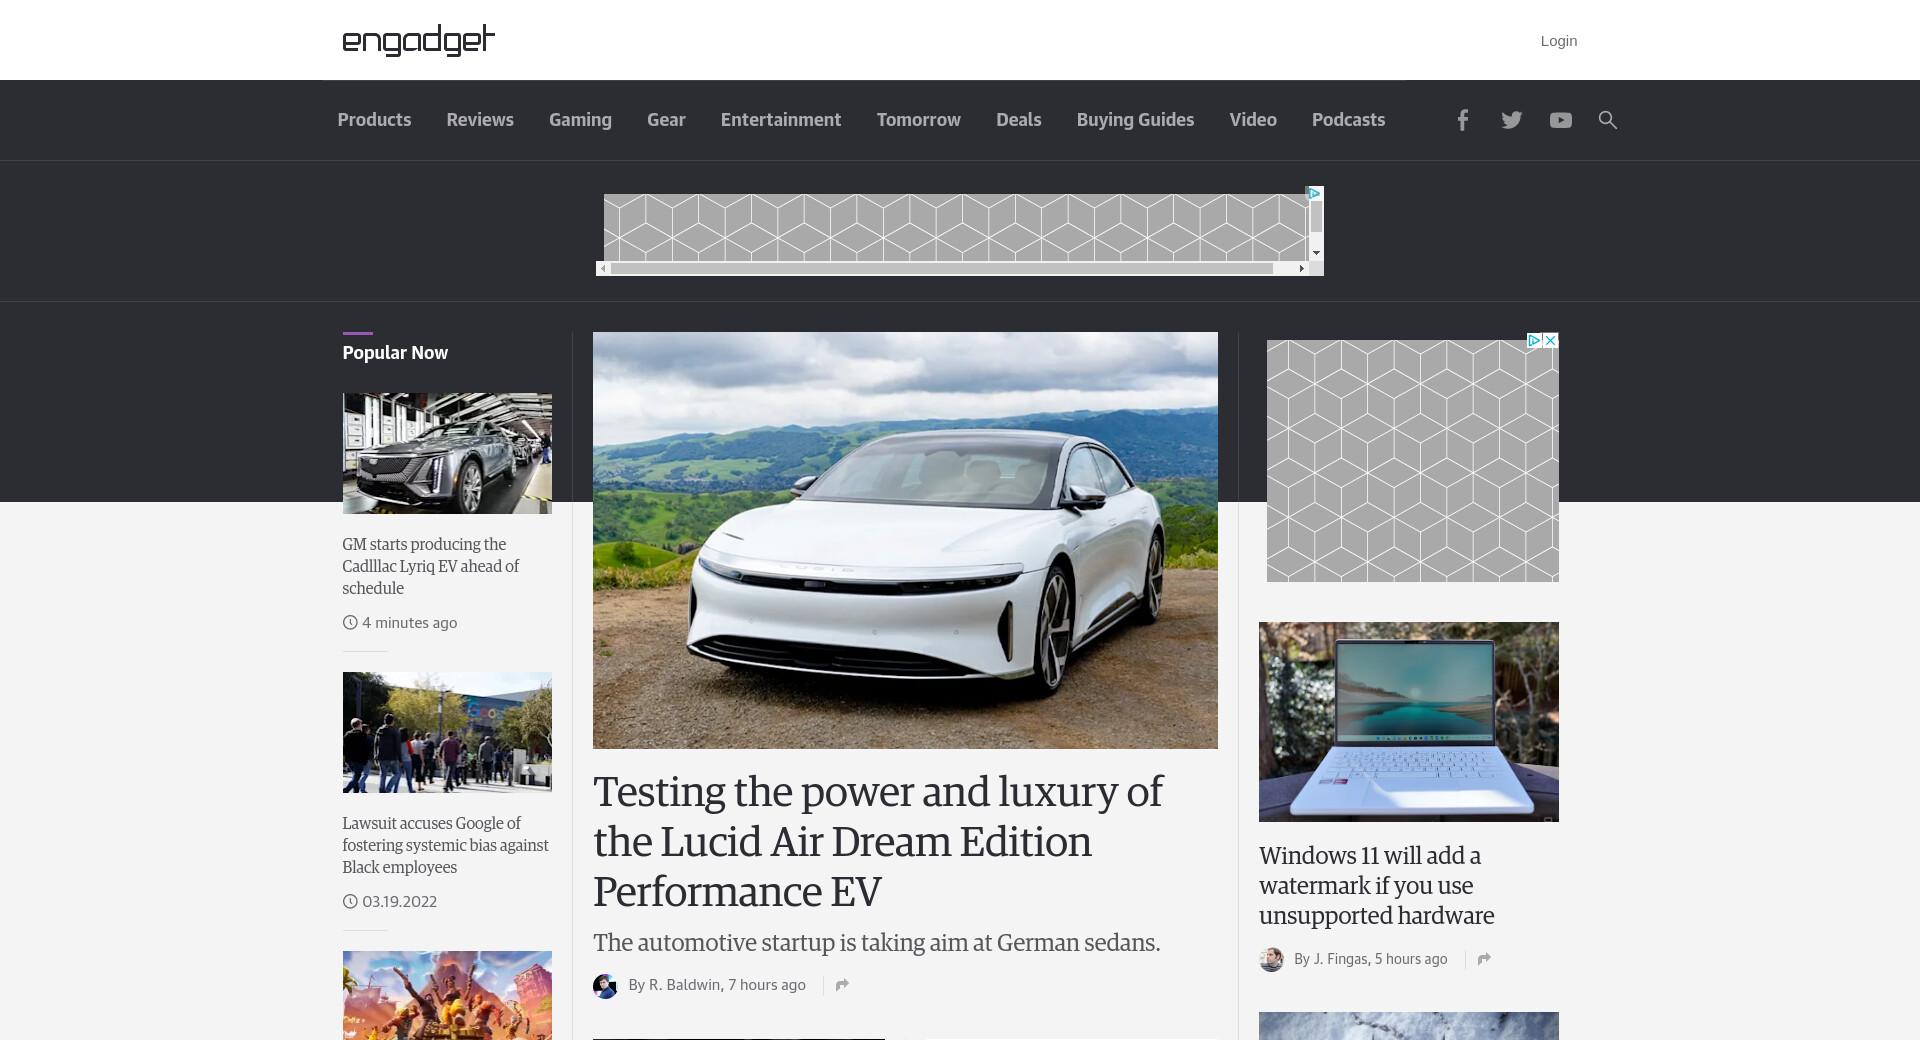Share the Windows 11 watermark article
Image resolution: width=1920 pixels, height=1040 pixels.
pyautogui.click(x=1484, y=959)
